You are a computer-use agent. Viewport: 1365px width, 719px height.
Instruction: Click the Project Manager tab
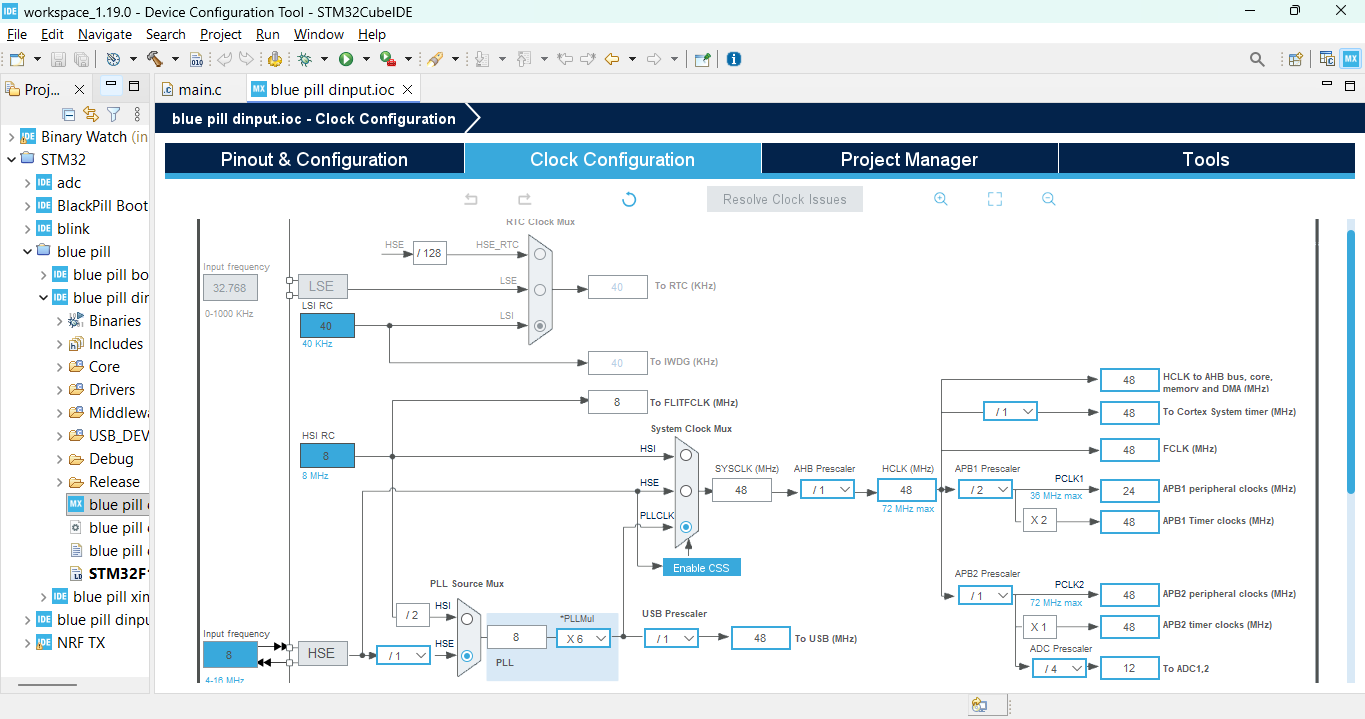909,160
